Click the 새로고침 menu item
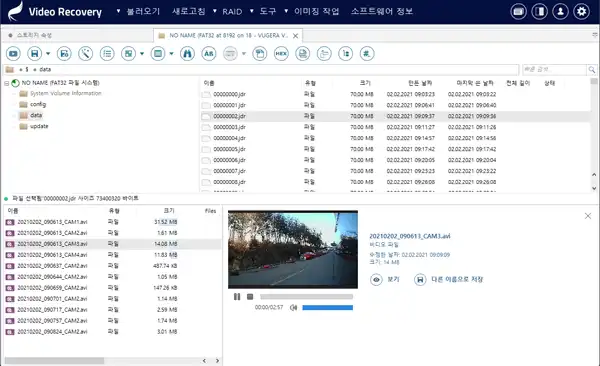Image resolution: width=600 pixels, height=366 pixels. point(189,11)
